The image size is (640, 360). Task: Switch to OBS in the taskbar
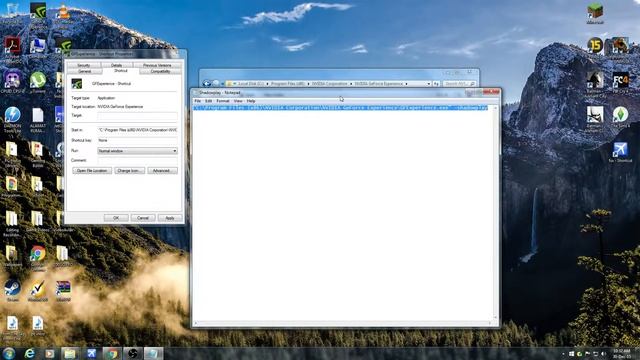coord(133,353)
